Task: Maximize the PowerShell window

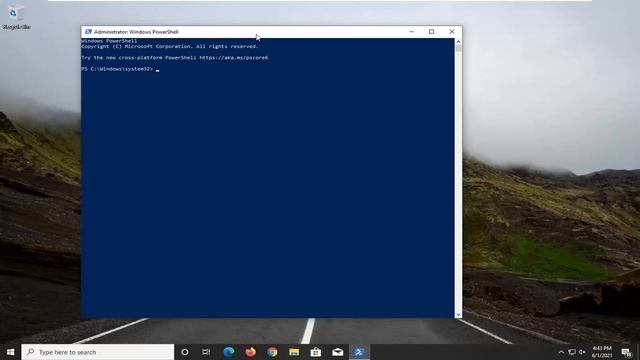Action: click(431, 32)
